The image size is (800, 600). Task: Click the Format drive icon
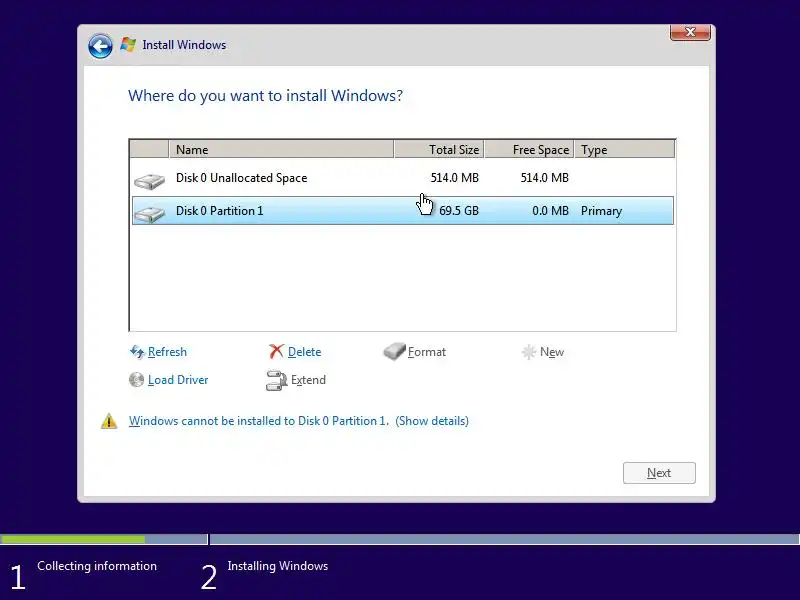(x=394, y=351)
